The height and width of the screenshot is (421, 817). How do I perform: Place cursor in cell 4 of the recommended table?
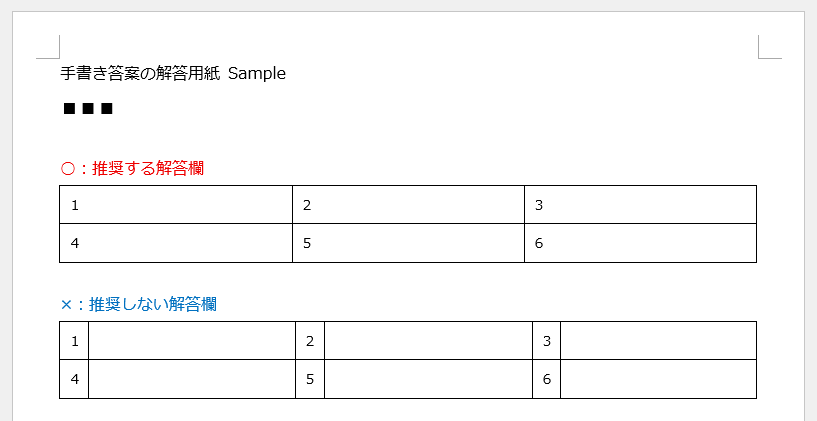tap(176, 243)
